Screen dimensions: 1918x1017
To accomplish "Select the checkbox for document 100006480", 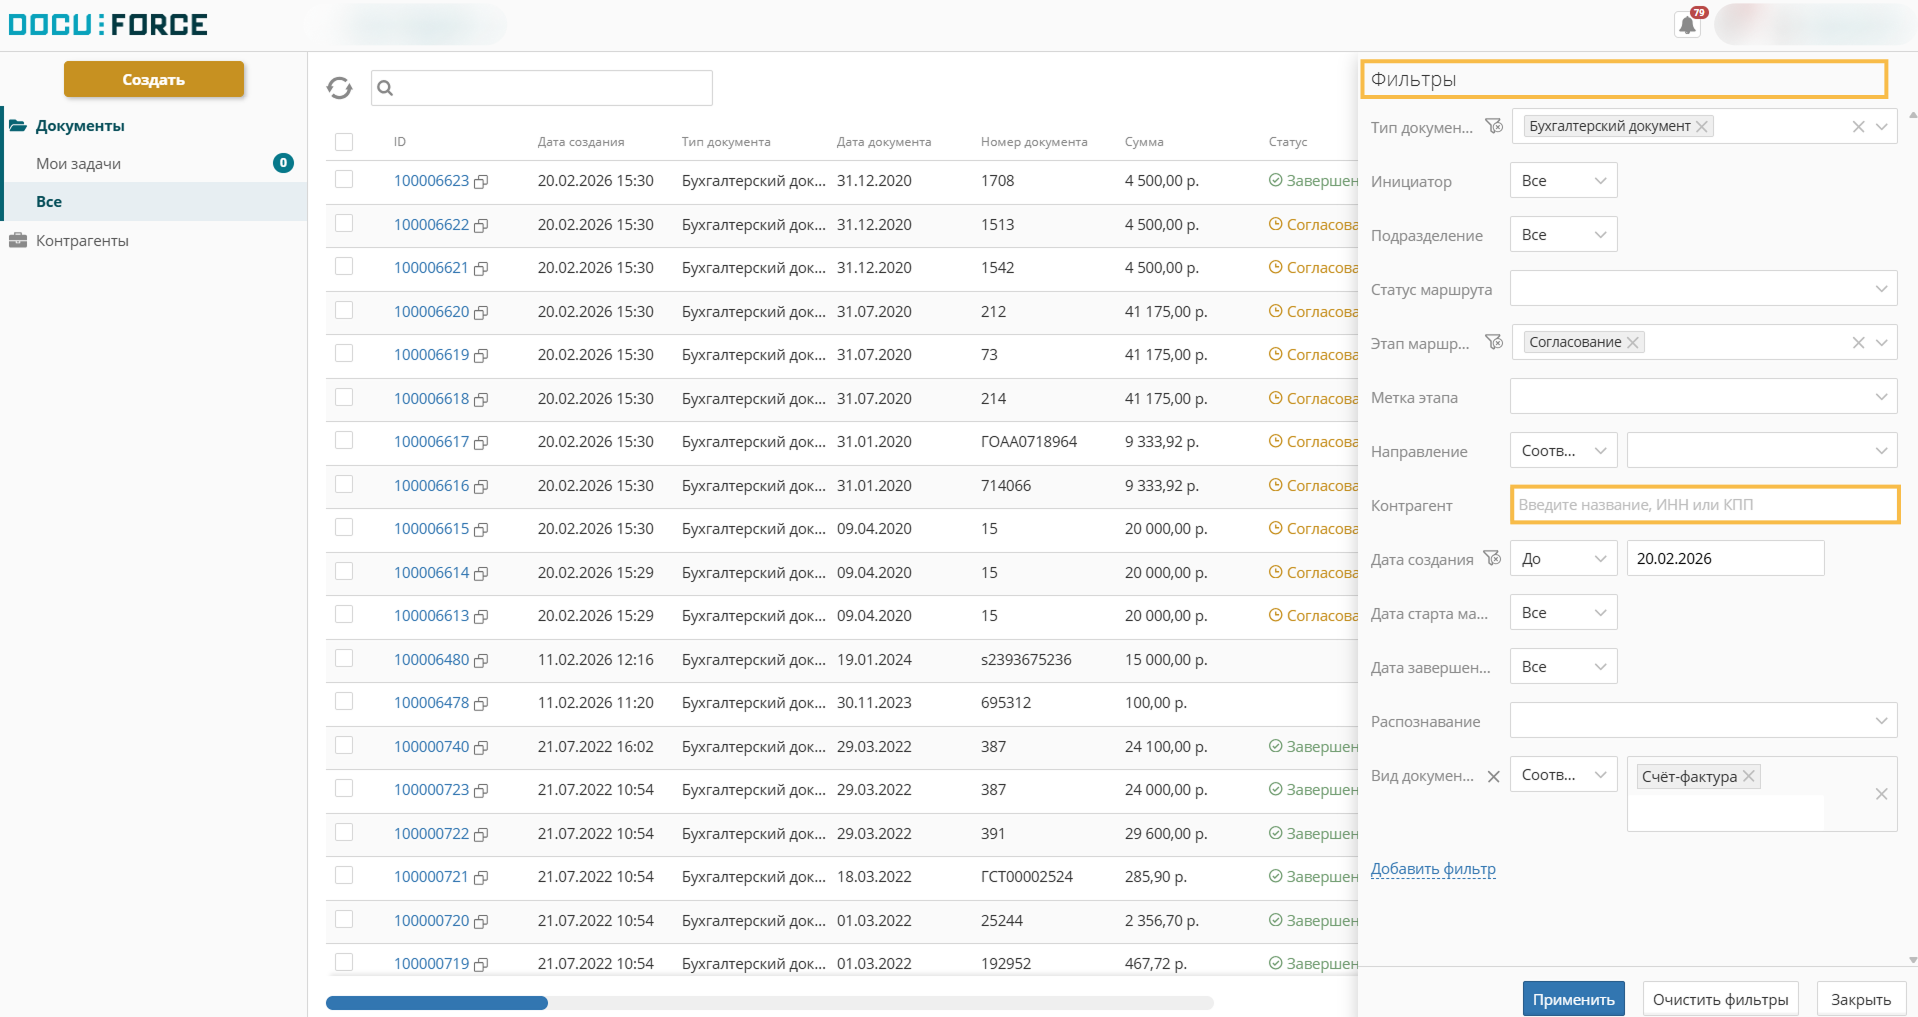I will (x=344, y=658).
